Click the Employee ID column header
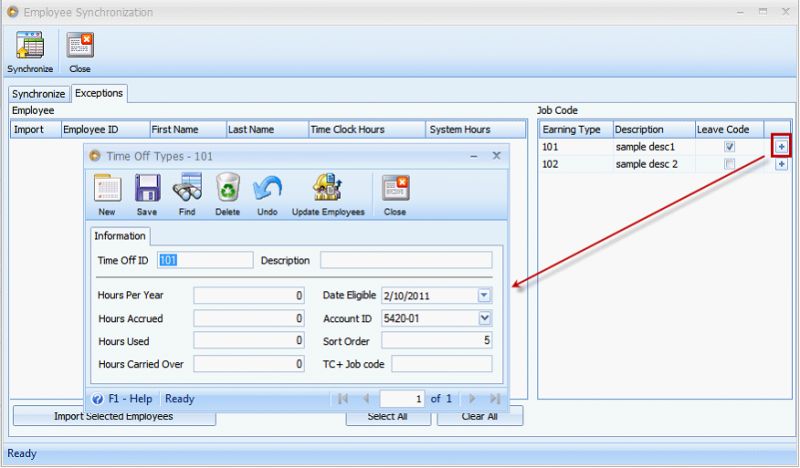 pos(106,130)
